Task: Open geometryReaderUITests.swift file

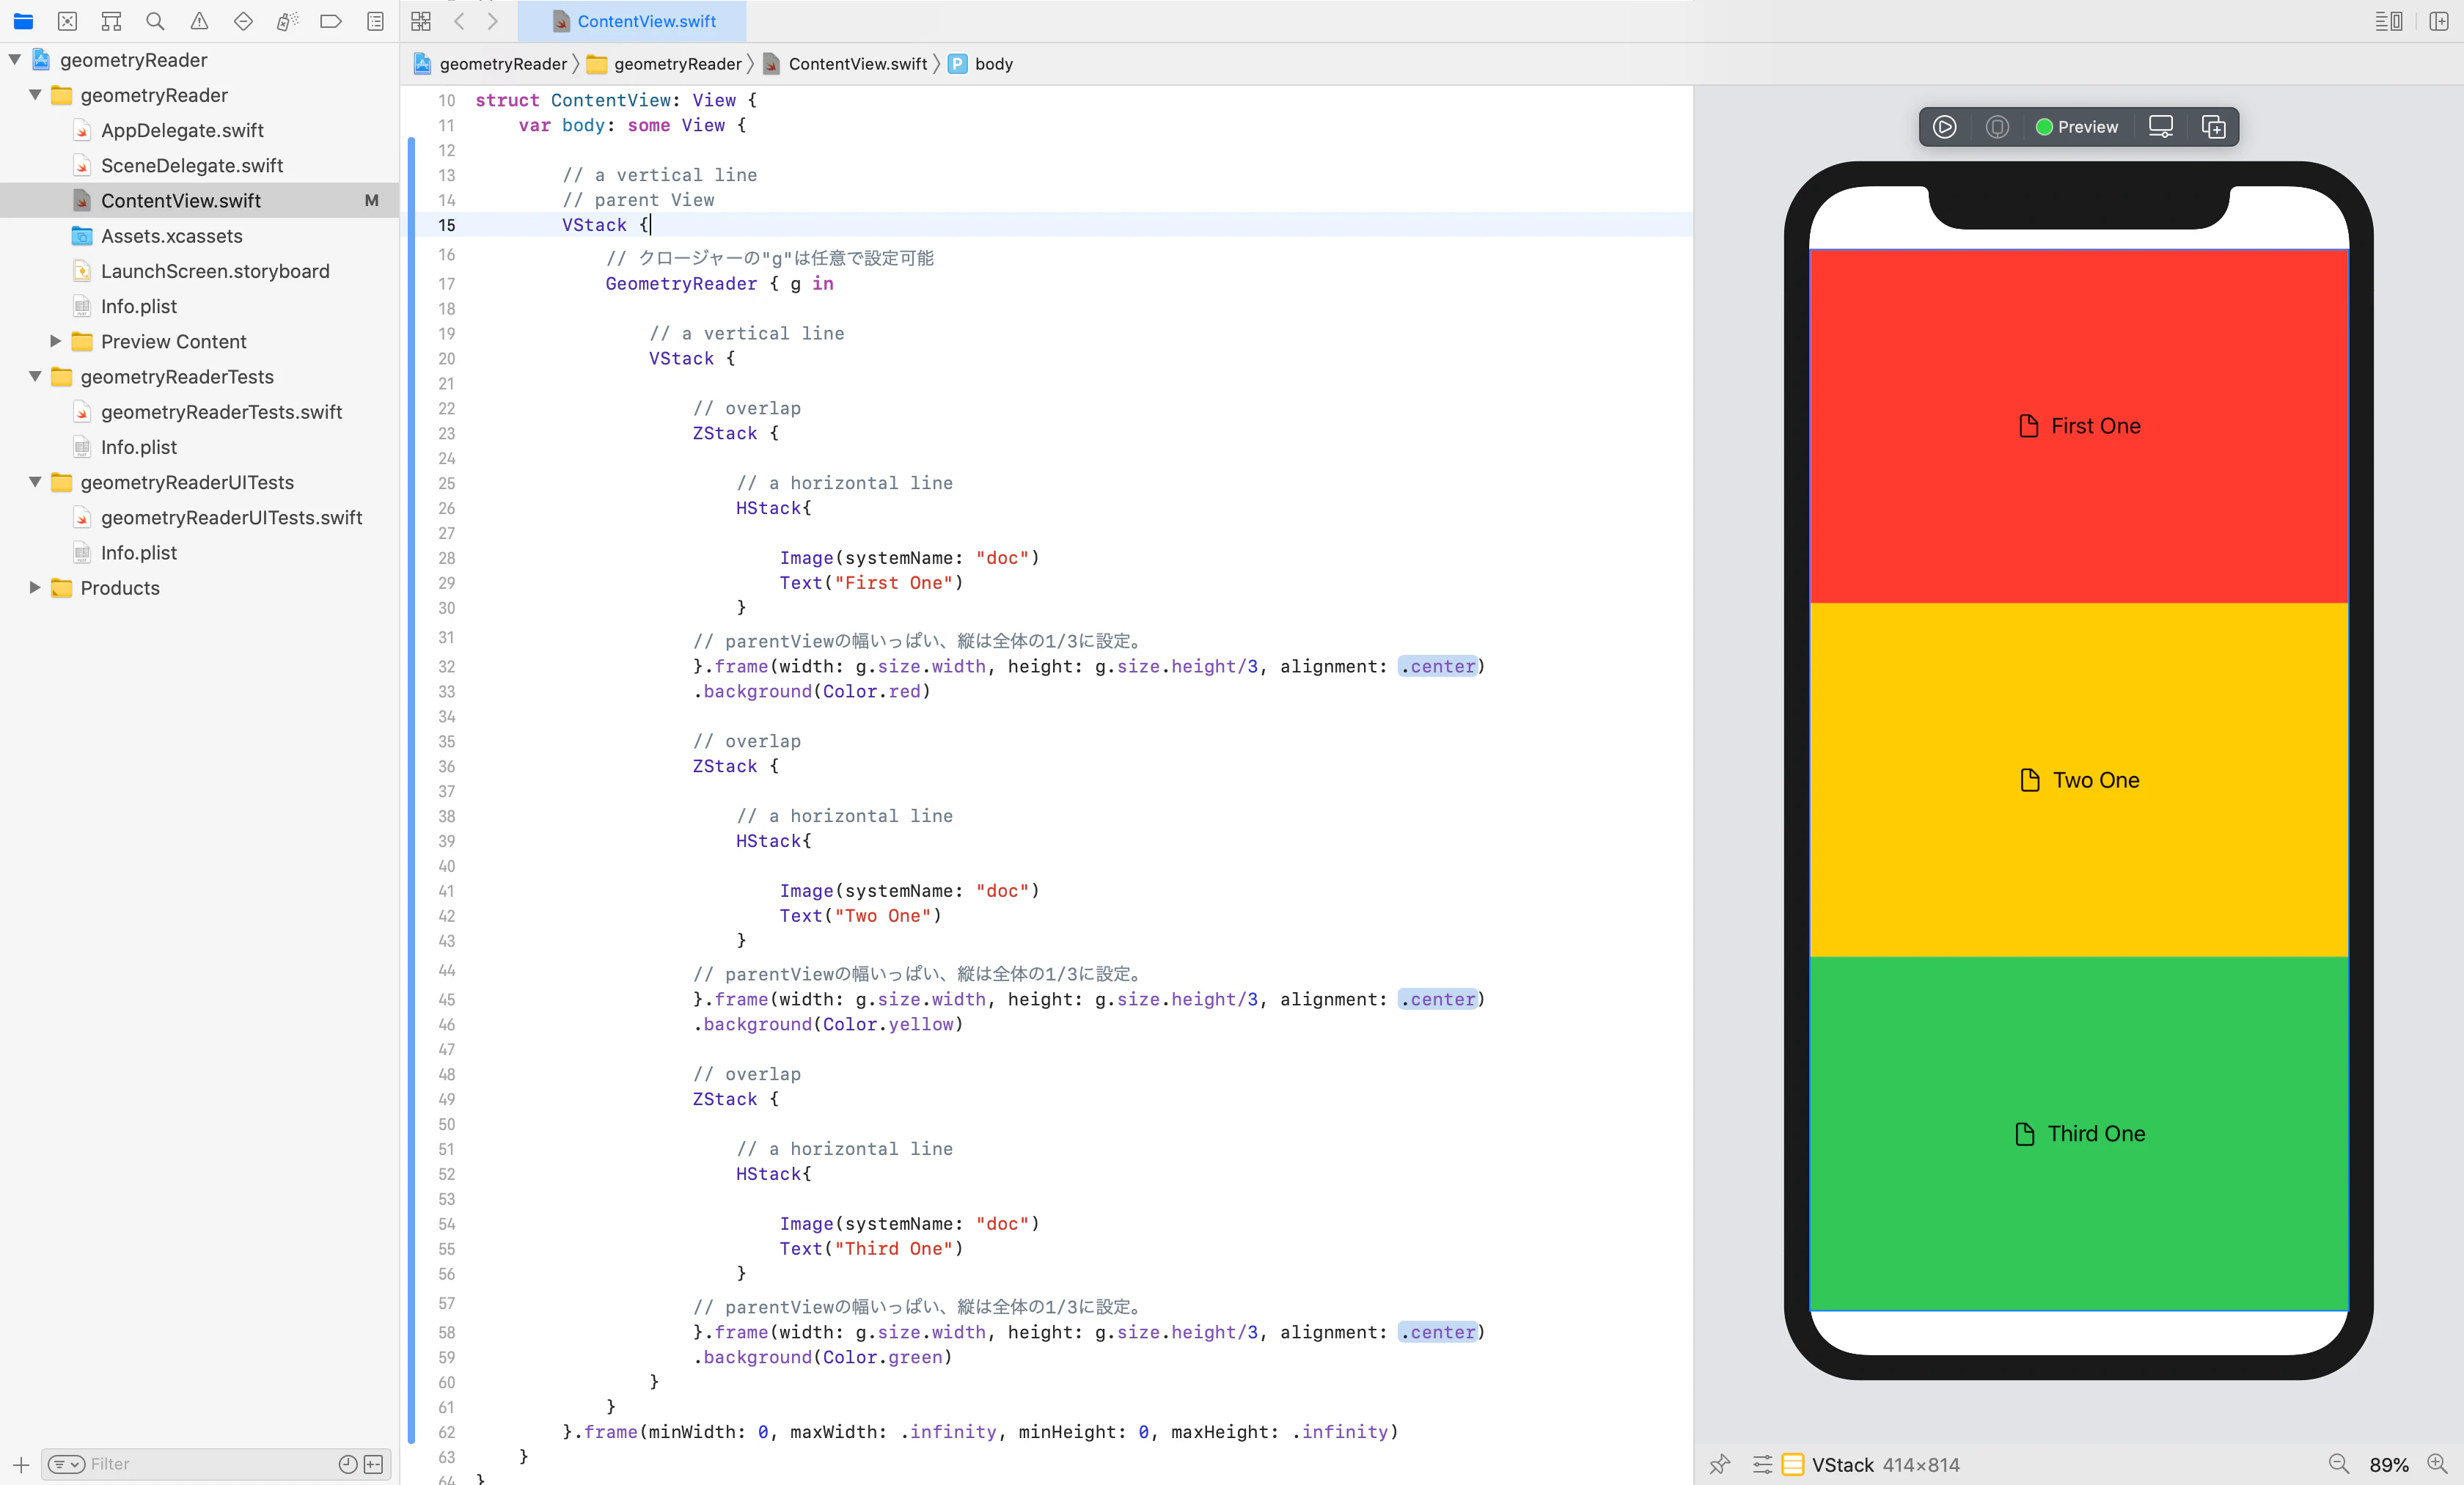Action: [231, 517]
